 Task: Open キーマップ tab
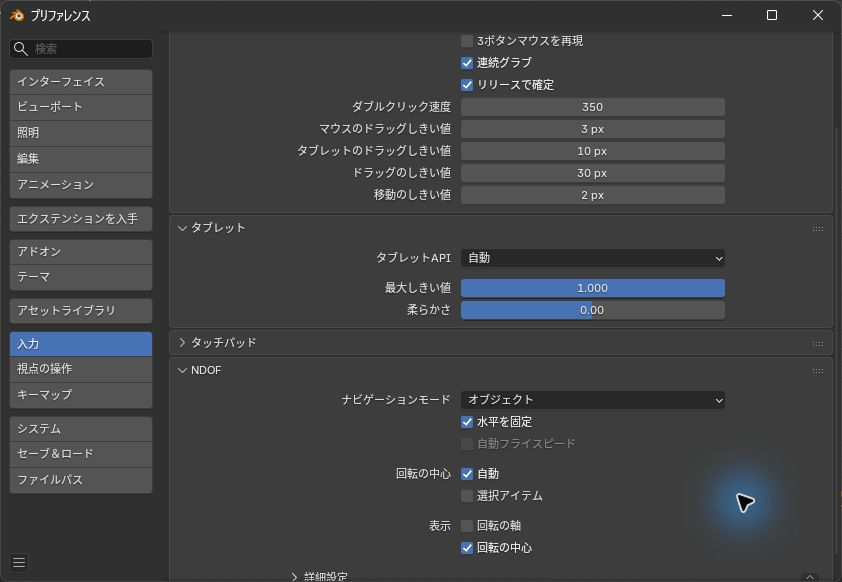81,395
